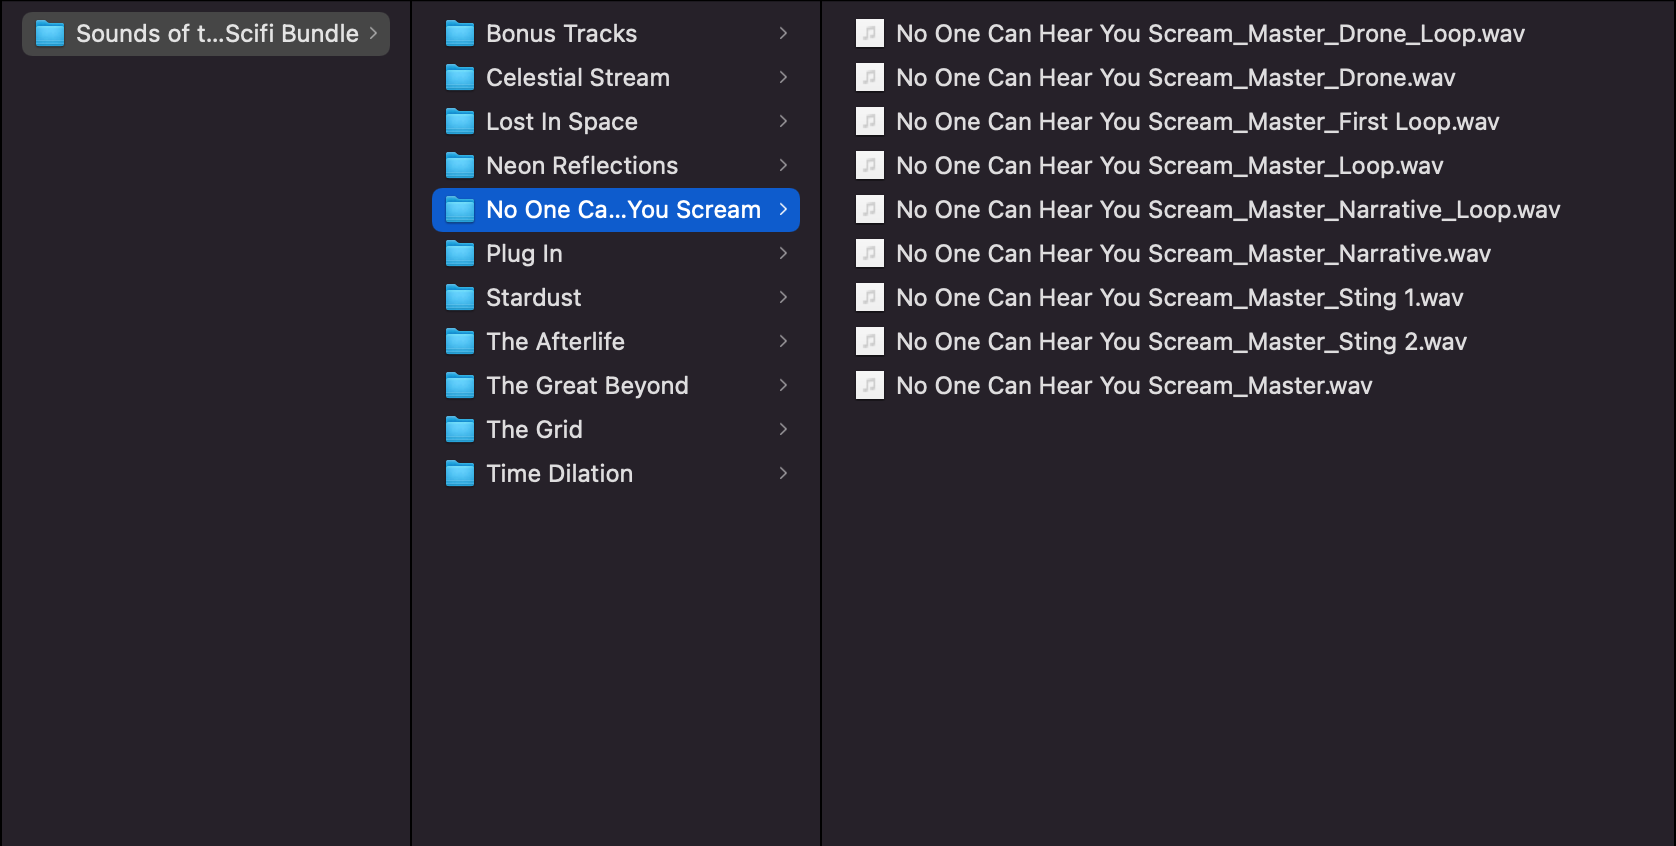Click the Stardust folder icon
The image size is (1676, 846).
(460, 298)
